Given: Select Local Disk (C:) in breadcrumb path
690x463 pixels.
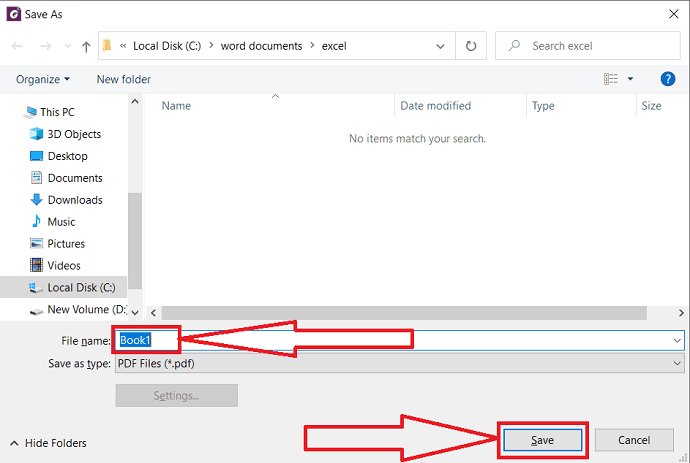Looking at the screenshot, I should (x=167, y=46).
